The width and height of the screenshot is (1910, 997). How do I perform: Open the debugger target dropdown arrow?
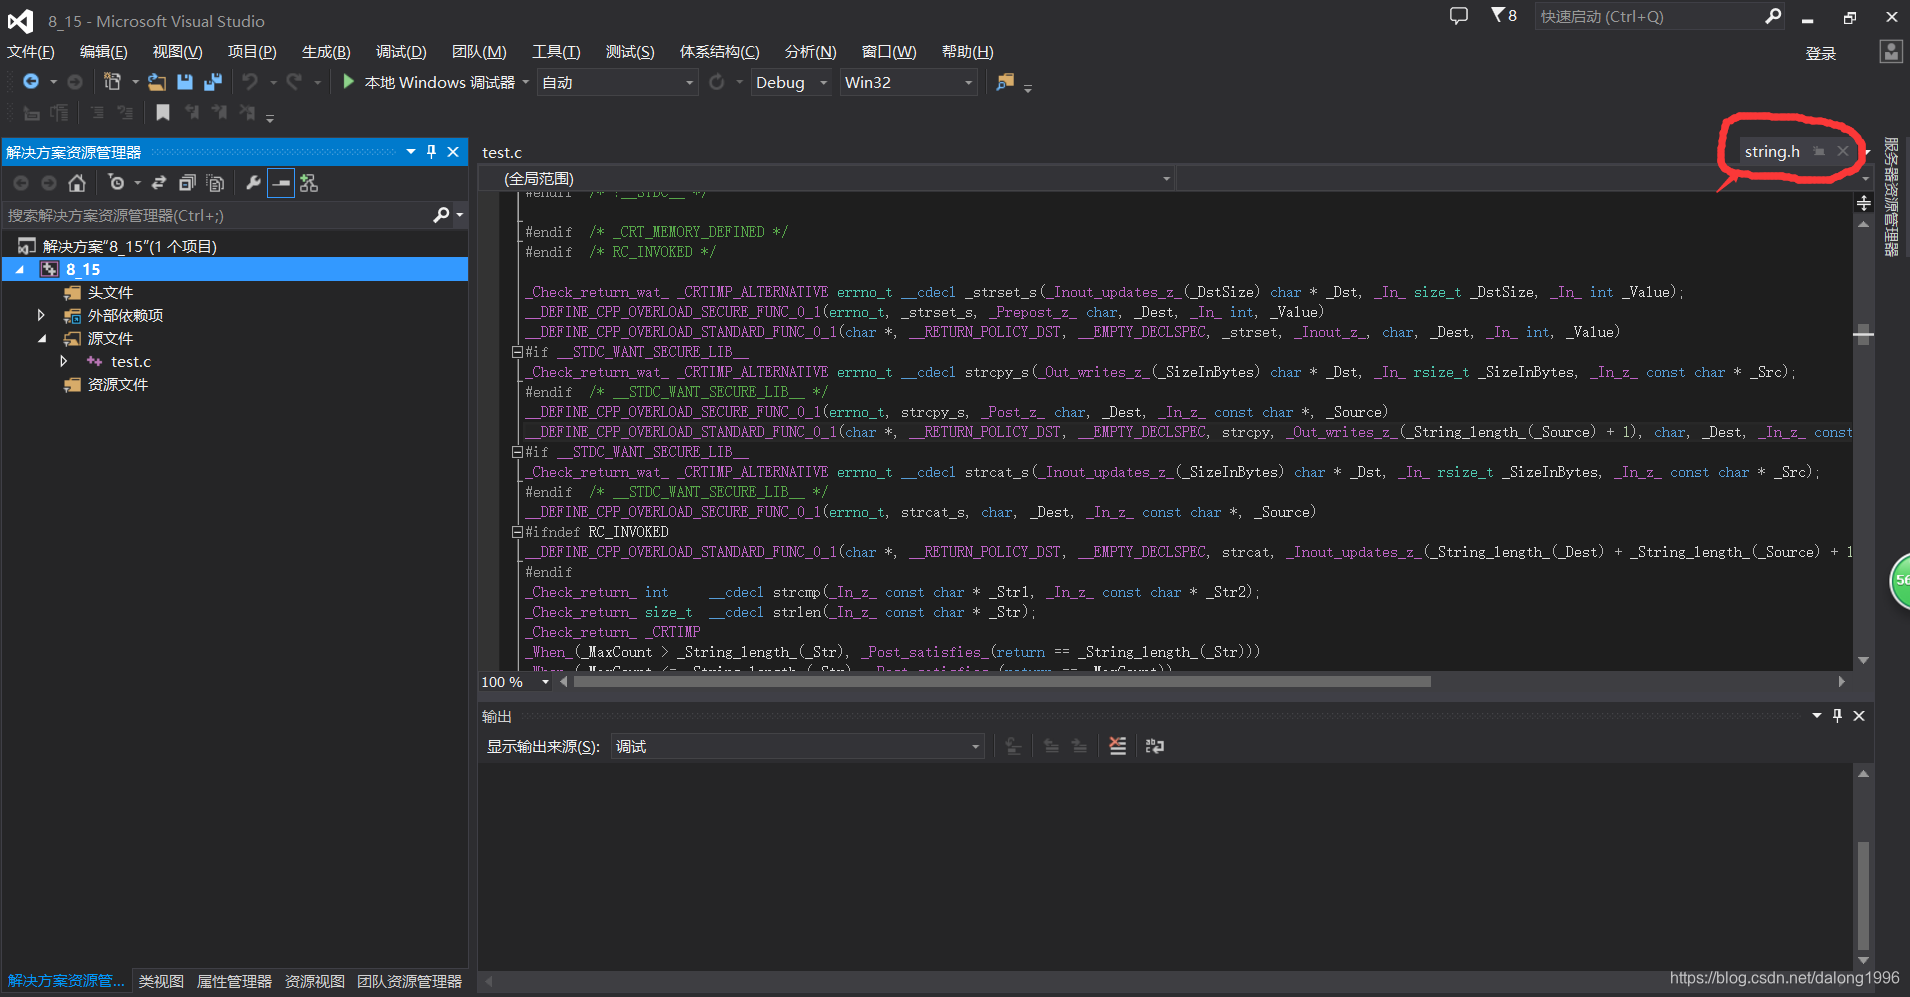526,82
